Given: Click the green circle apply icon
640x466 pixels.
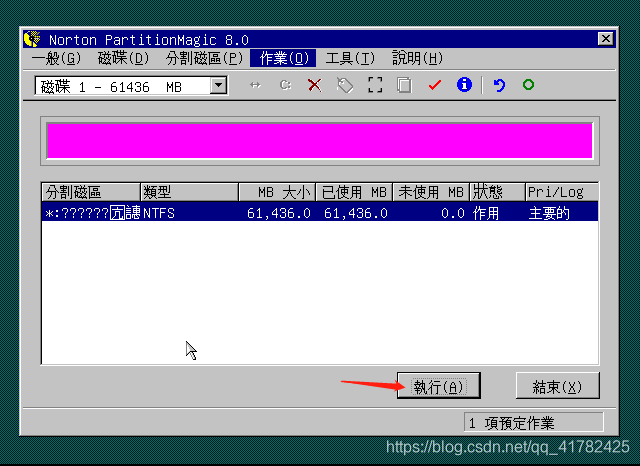Looking at the screenshot, I should (528, 85).
